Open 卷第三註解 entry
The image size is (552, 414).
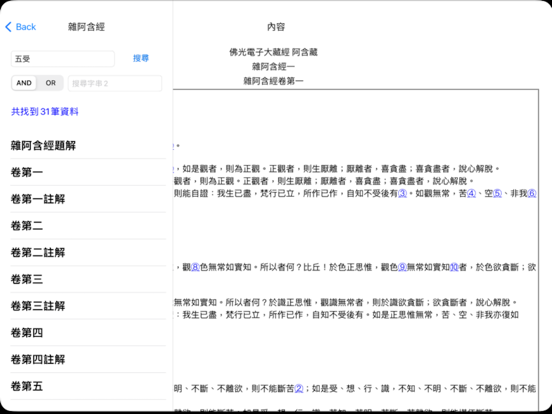point(88,306)
